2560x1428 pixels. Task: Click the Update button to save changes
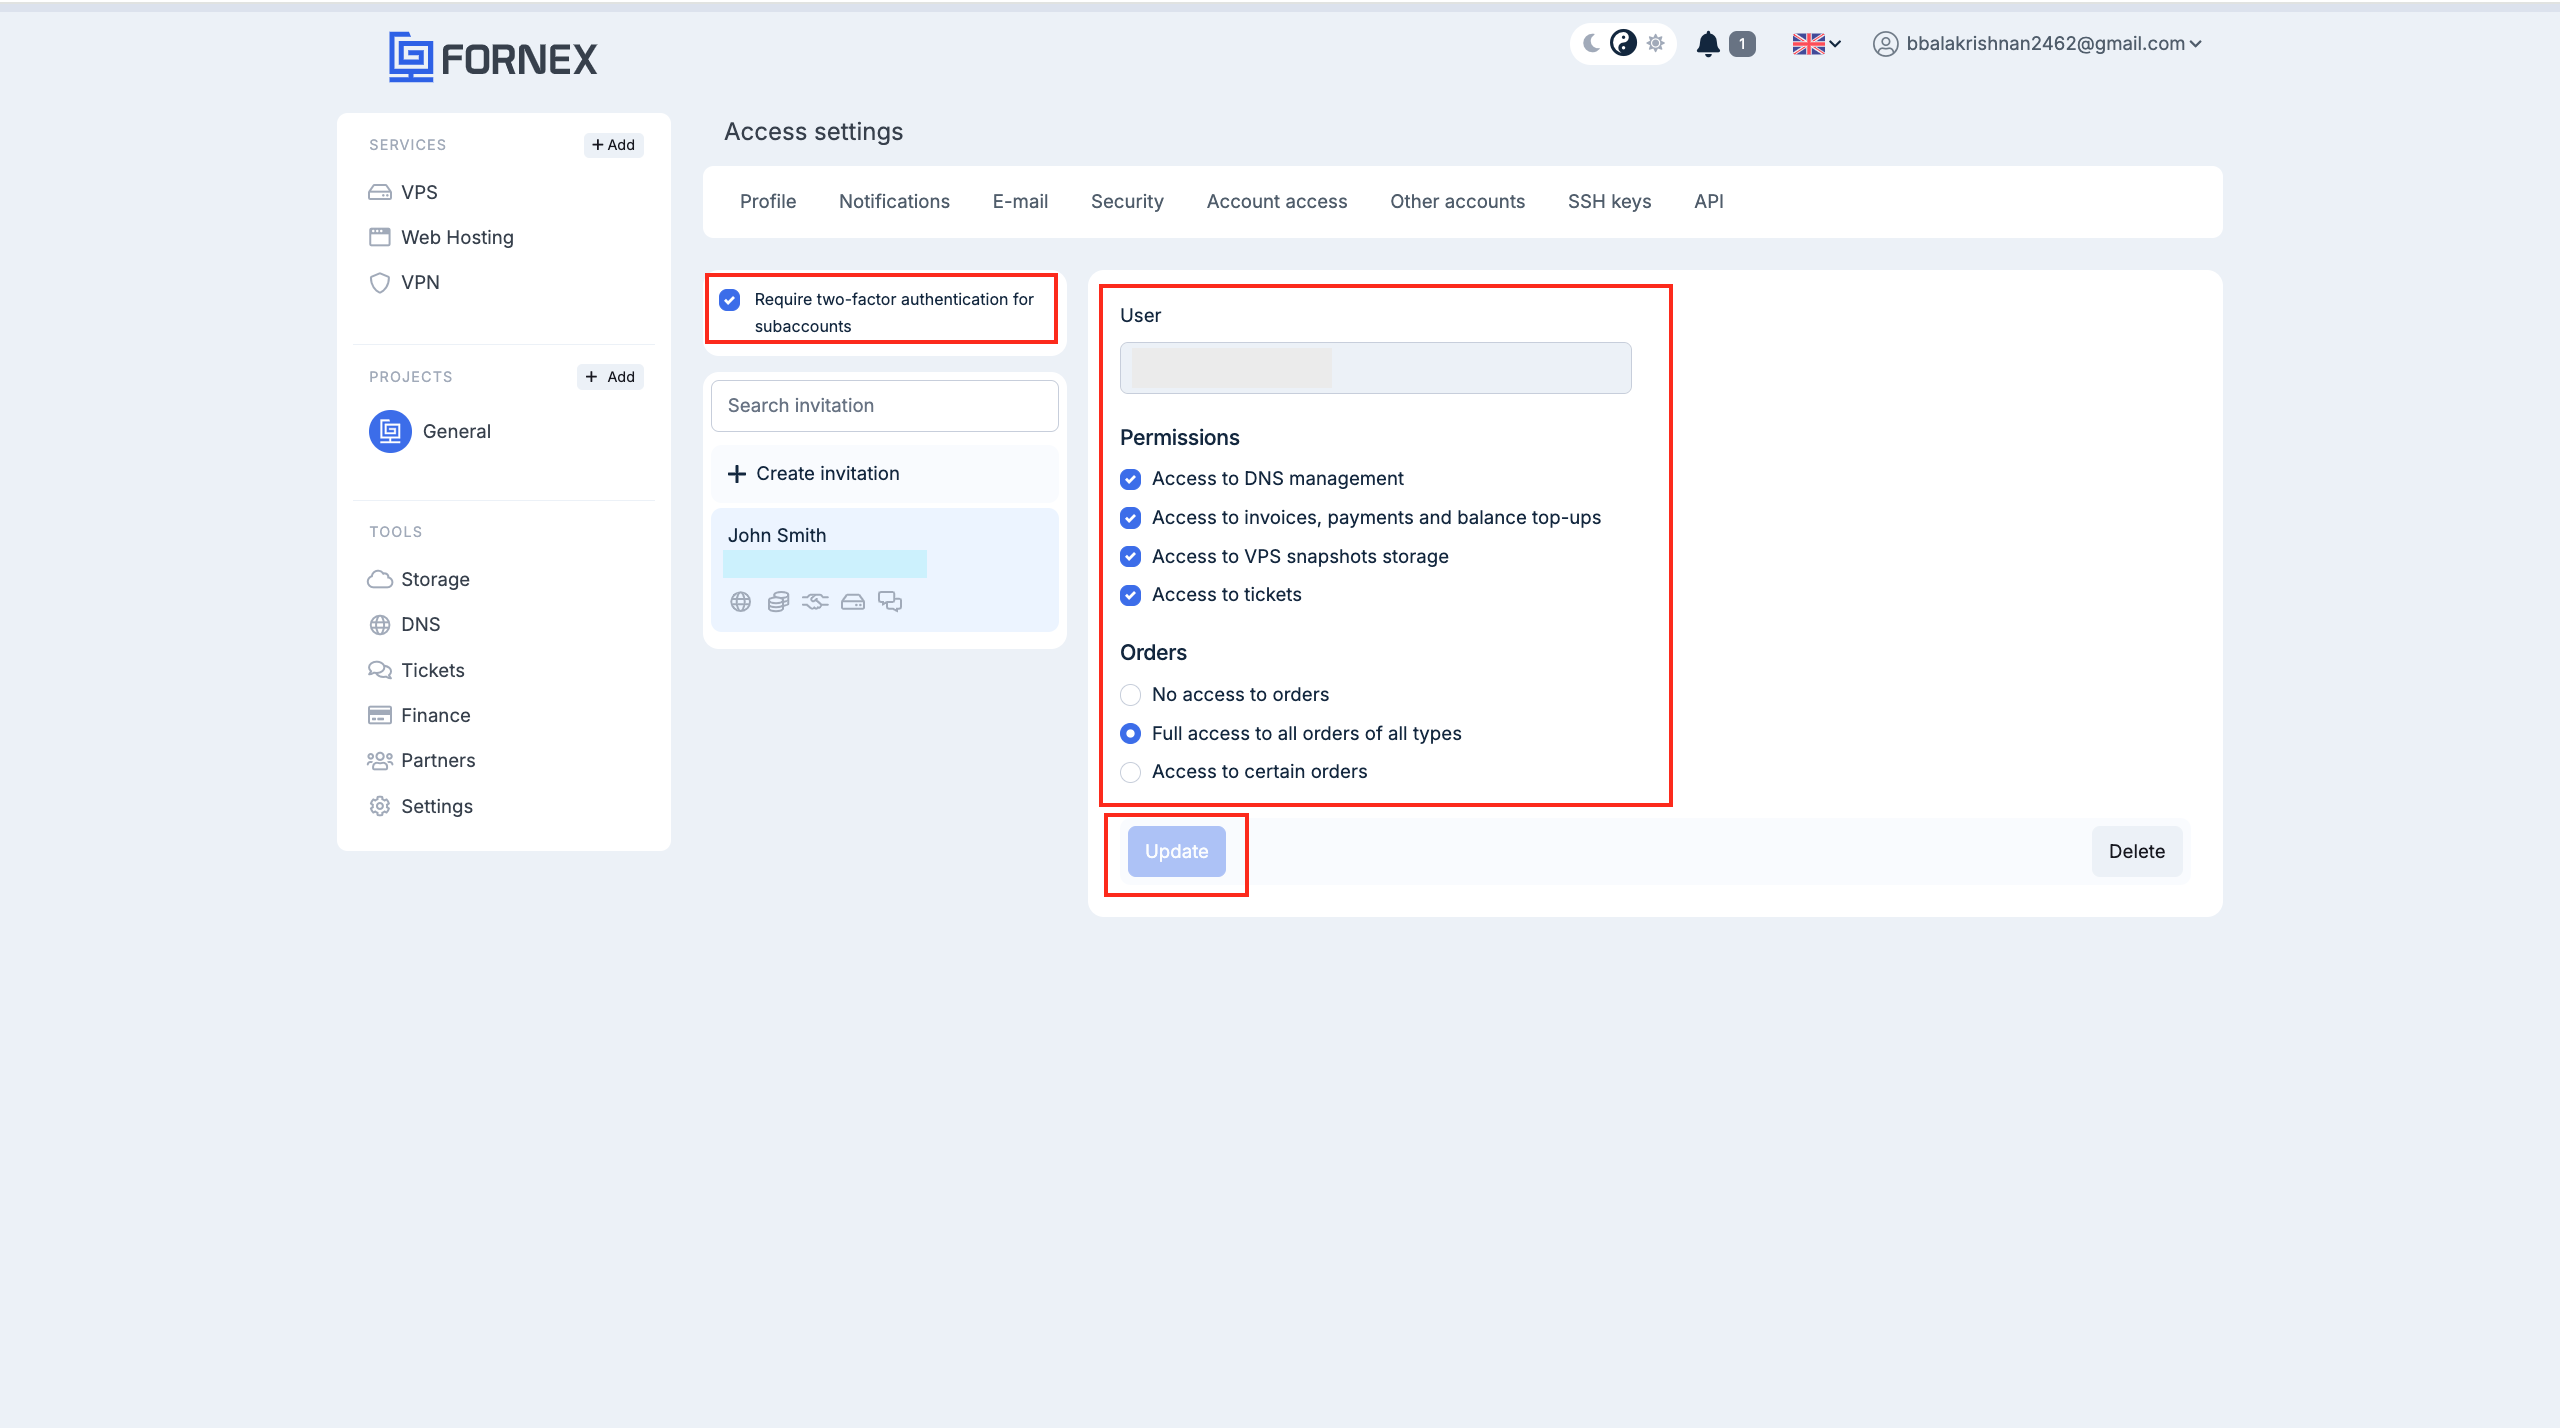tap(1176, 851)
